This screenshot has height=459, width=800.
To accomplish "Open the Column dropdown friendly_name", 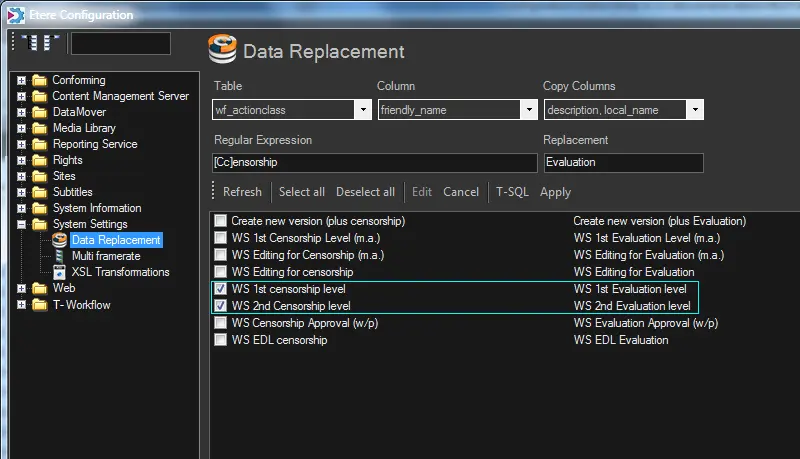I will (x=528, y=110).
